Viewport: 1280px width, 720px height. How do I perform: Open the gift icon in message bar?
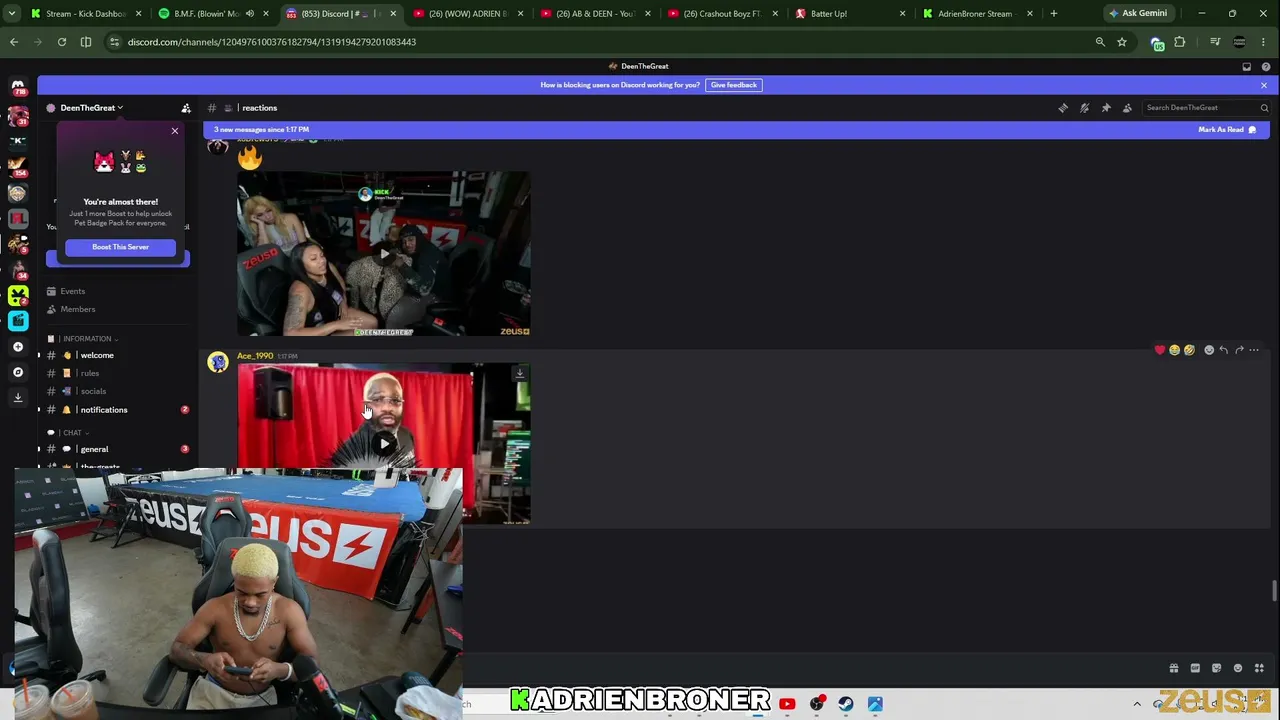(1174, 668)
